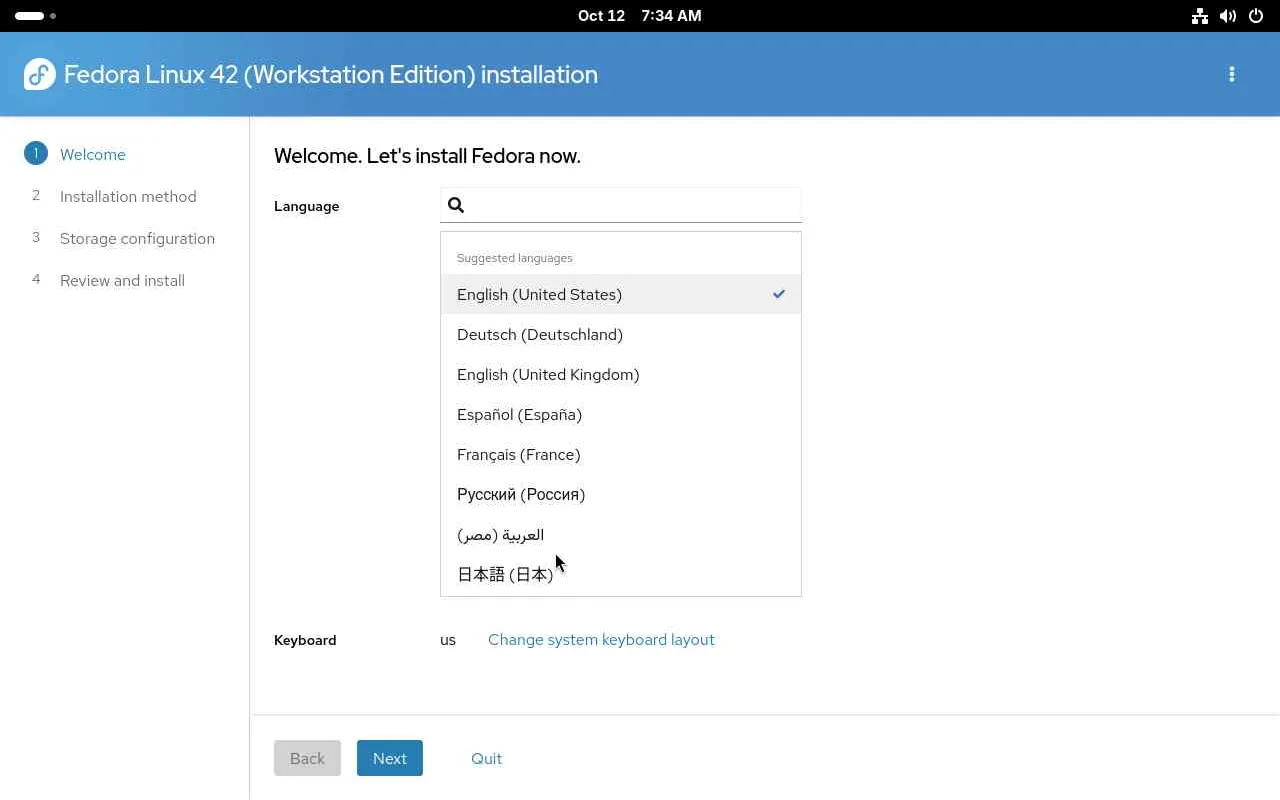Viewport: 1280px width, 800px height.
Task: Click Change system keyboard layout link
Action: click(601, 640)
